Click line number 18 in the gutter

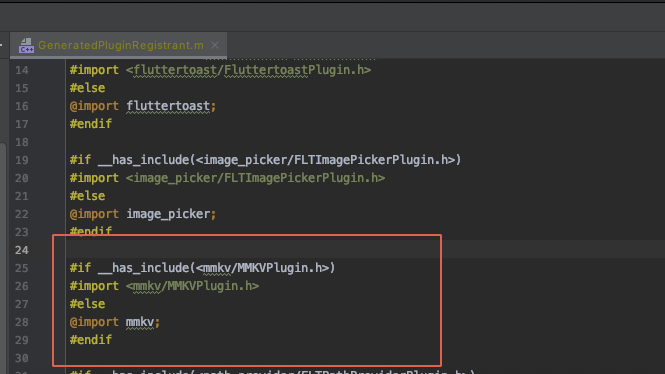click(x=22, y=142)
